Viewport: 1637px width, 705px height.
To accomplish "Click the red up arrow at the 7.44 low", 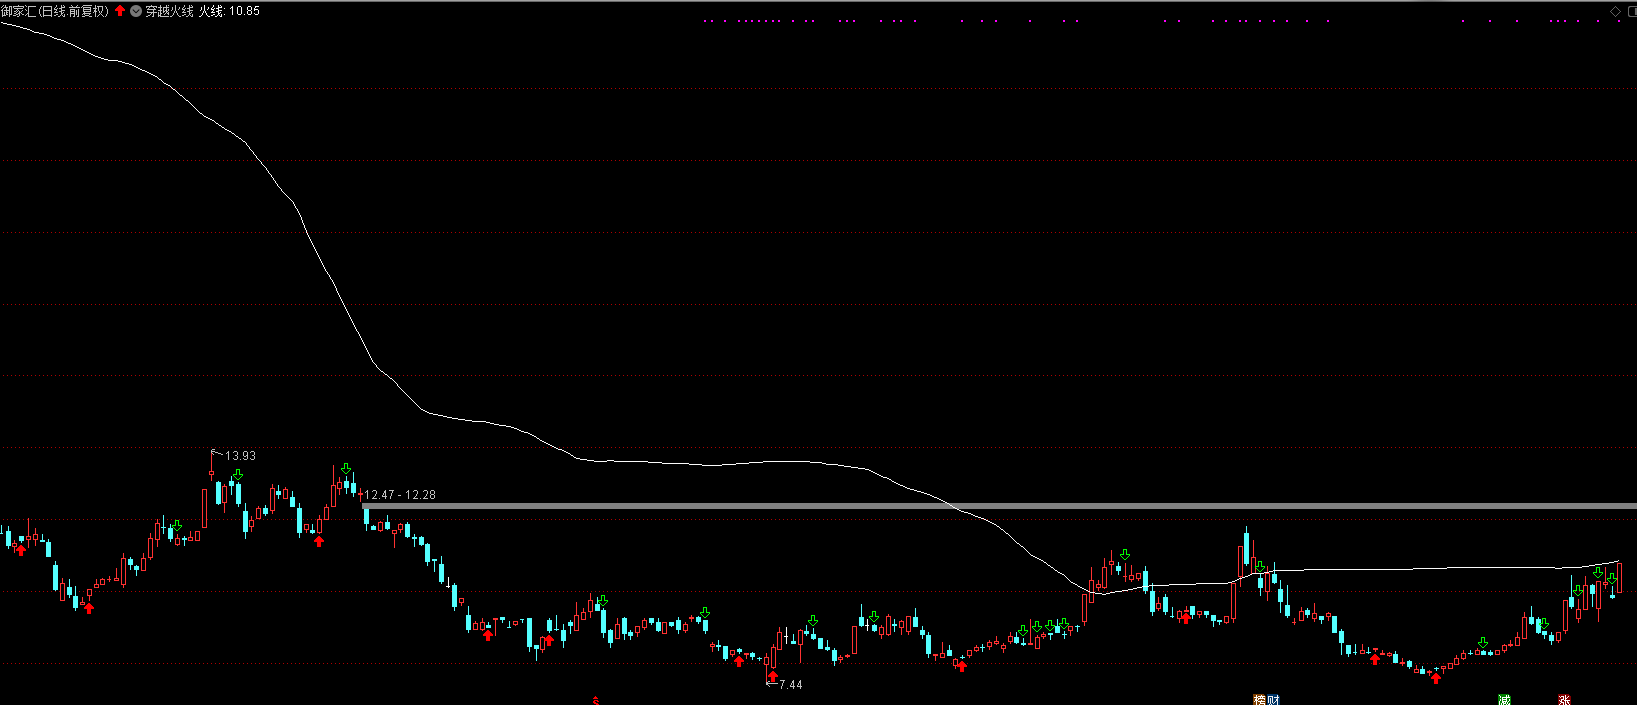I will pos(772,677).
